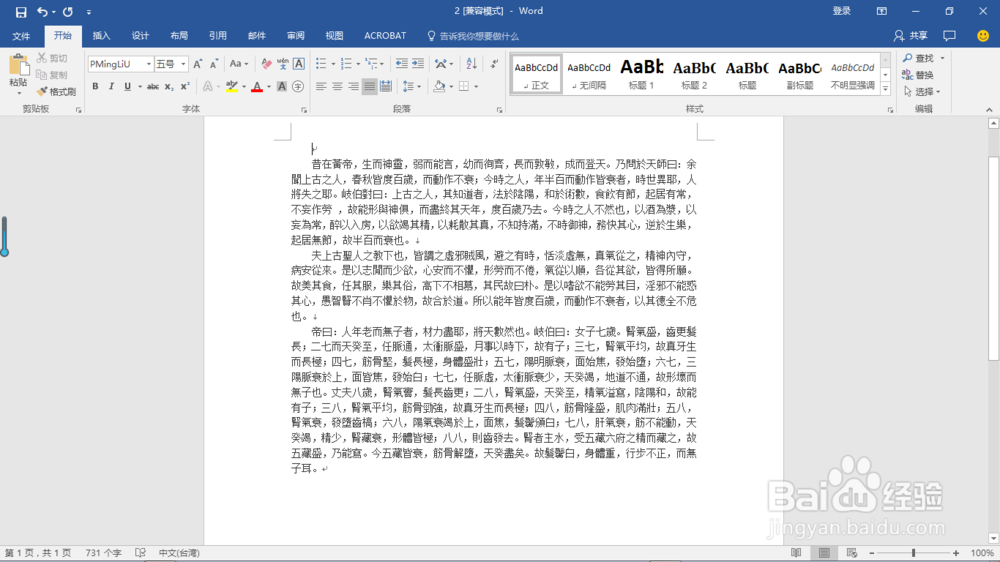Save the document with the floppy disk icon
Image resolution: width=1000 pixels, height=562 pixels.
(21, 11)
